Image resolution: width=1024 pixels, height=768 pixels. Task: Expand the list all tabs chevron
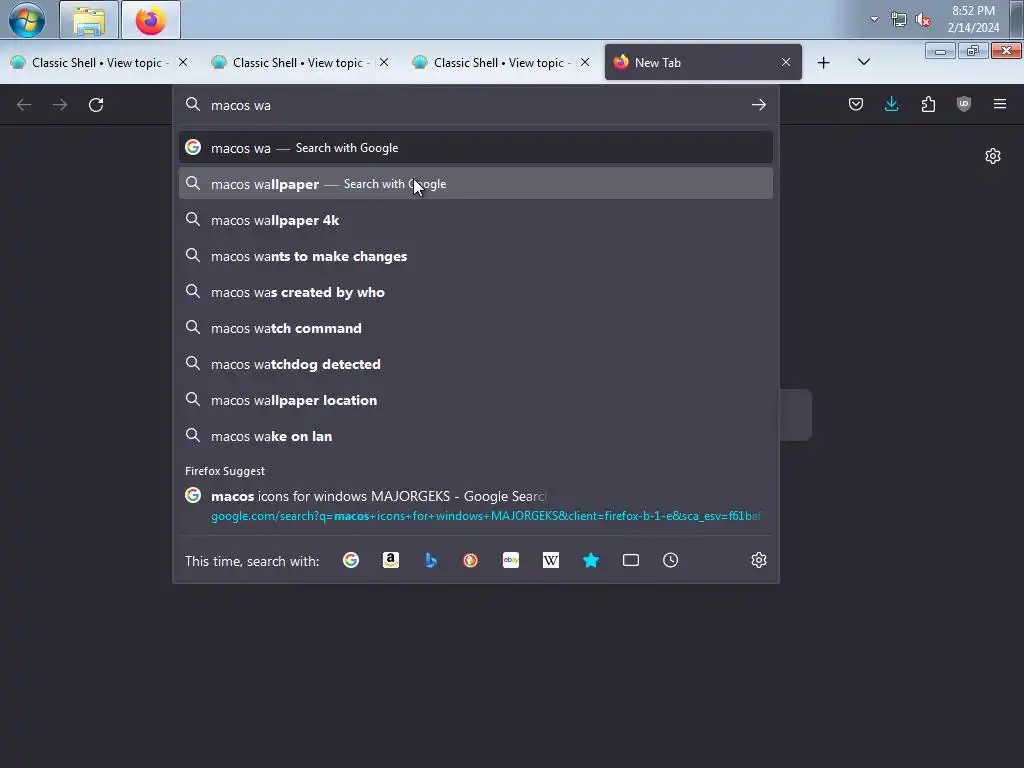(x=863, y=62)
